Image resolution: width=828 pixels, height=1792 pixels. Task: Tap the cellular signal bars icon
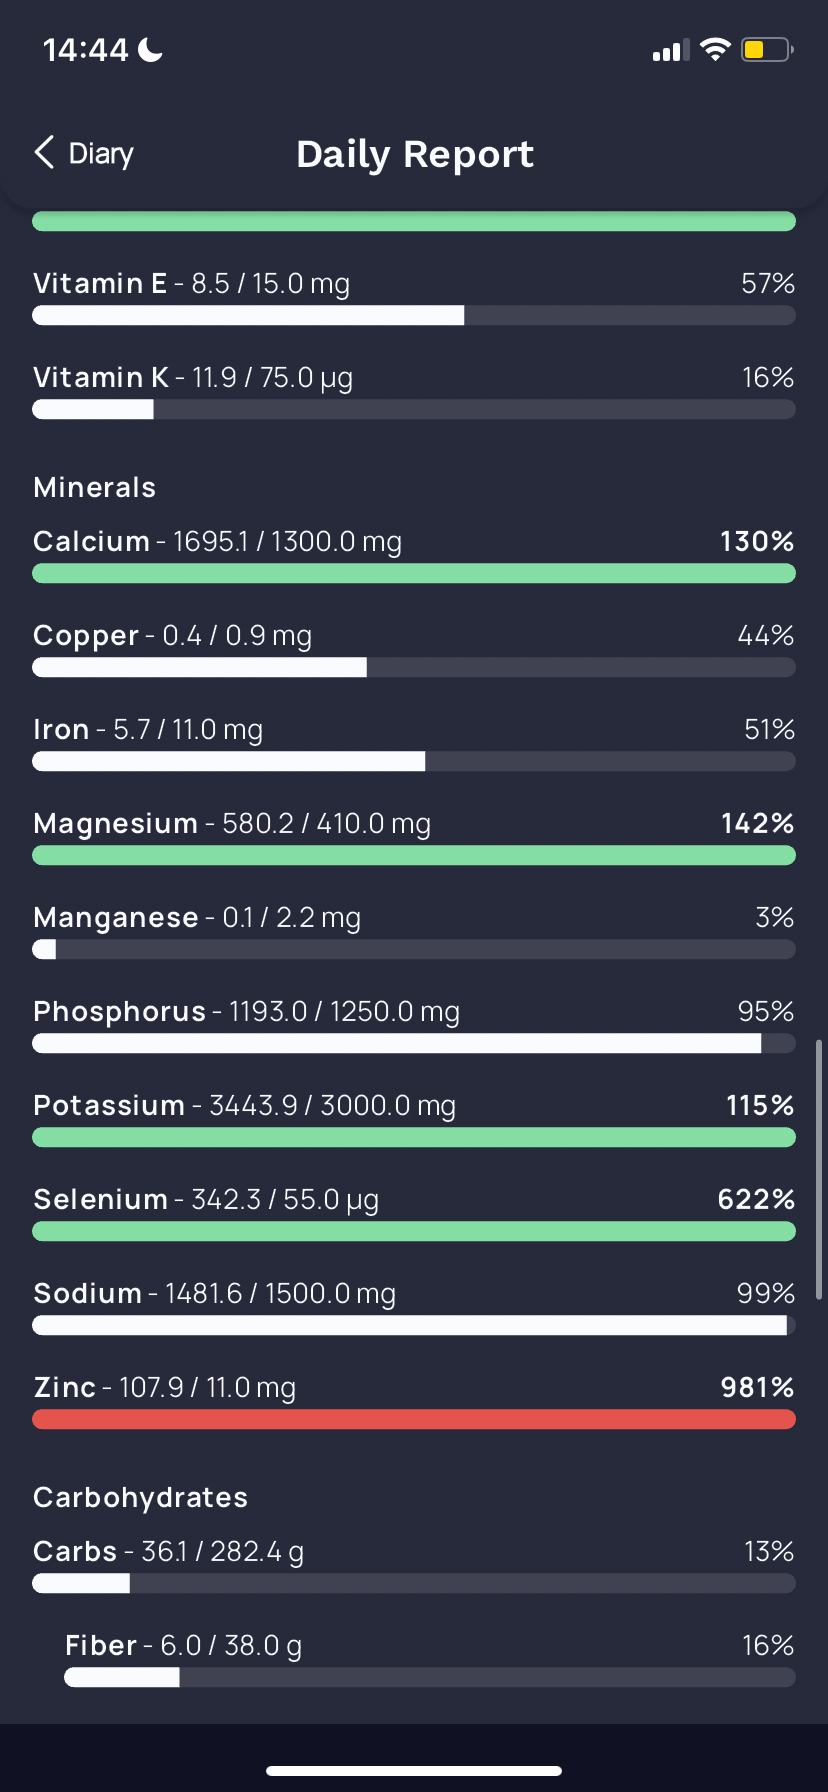pos(671,50)
